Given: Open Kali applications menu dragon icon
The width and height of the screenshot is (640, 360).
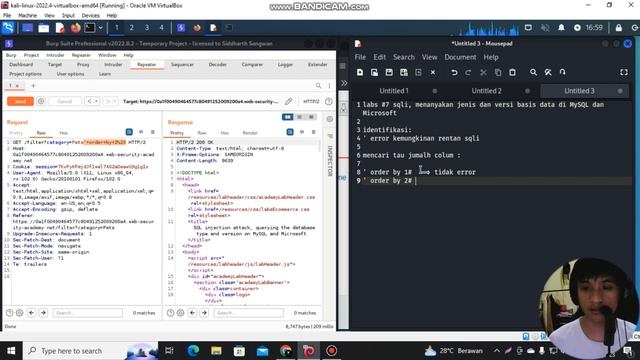Looking at the screenshot, I should click(8, 28).
